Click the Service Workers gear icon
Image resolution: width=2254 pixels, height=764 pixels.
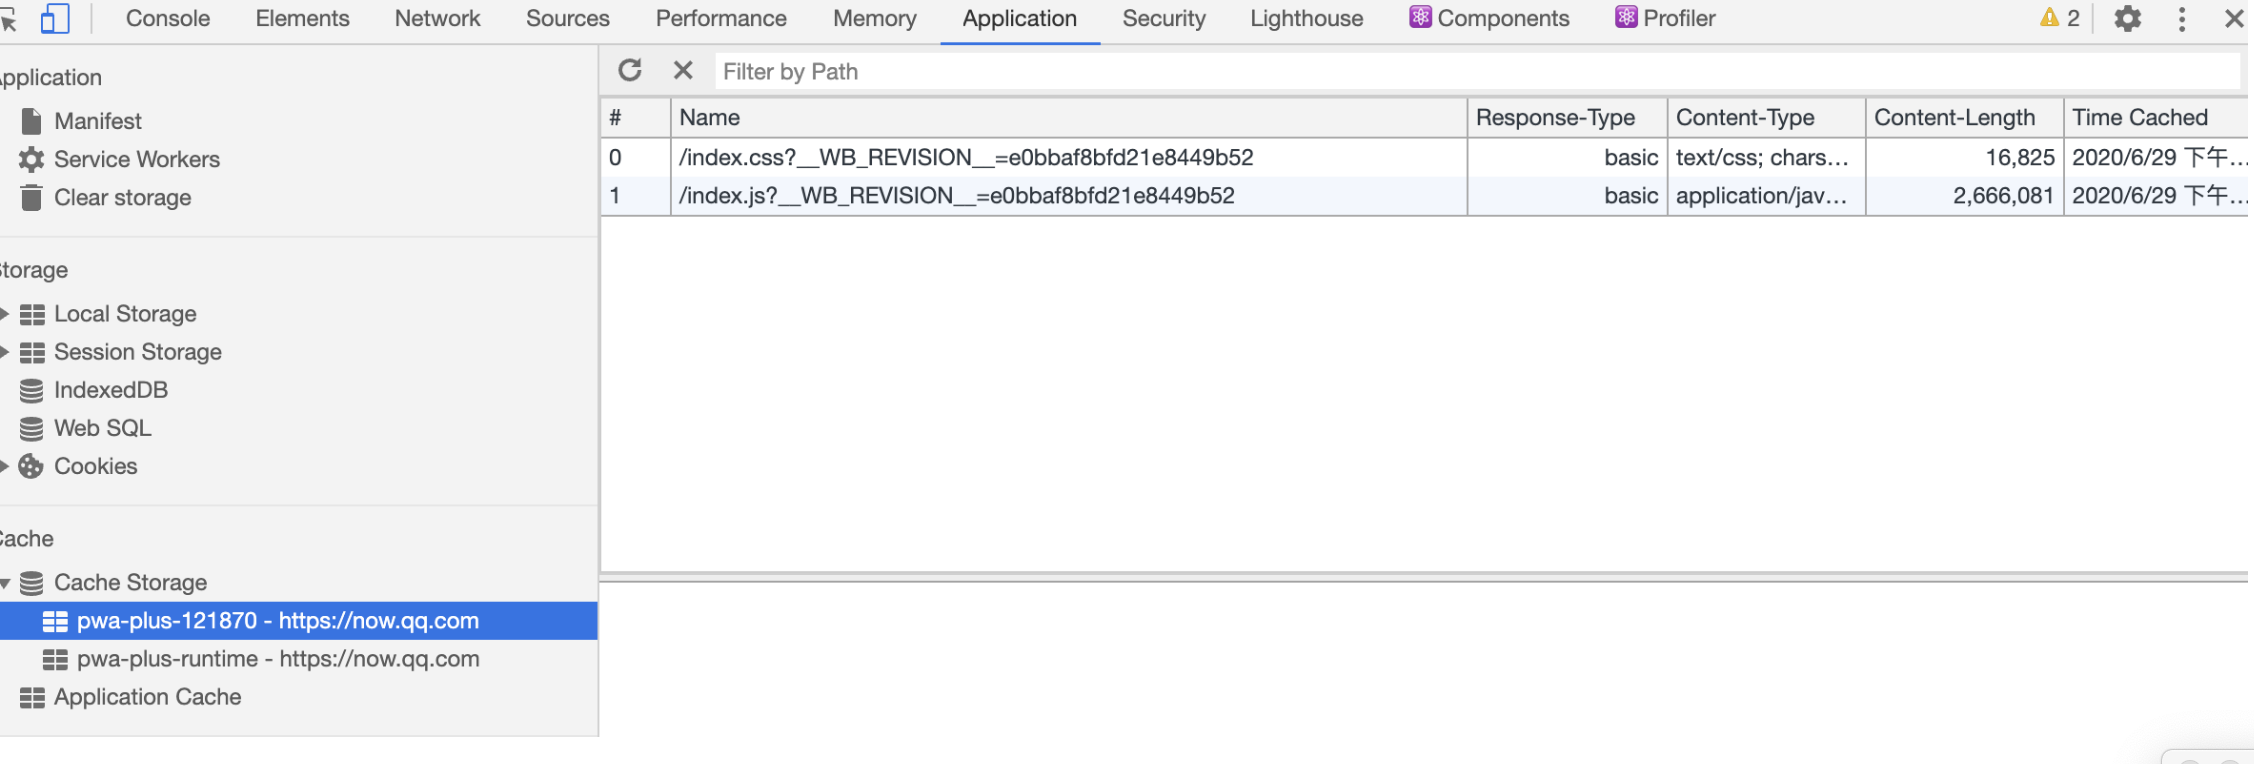point(32,159)
